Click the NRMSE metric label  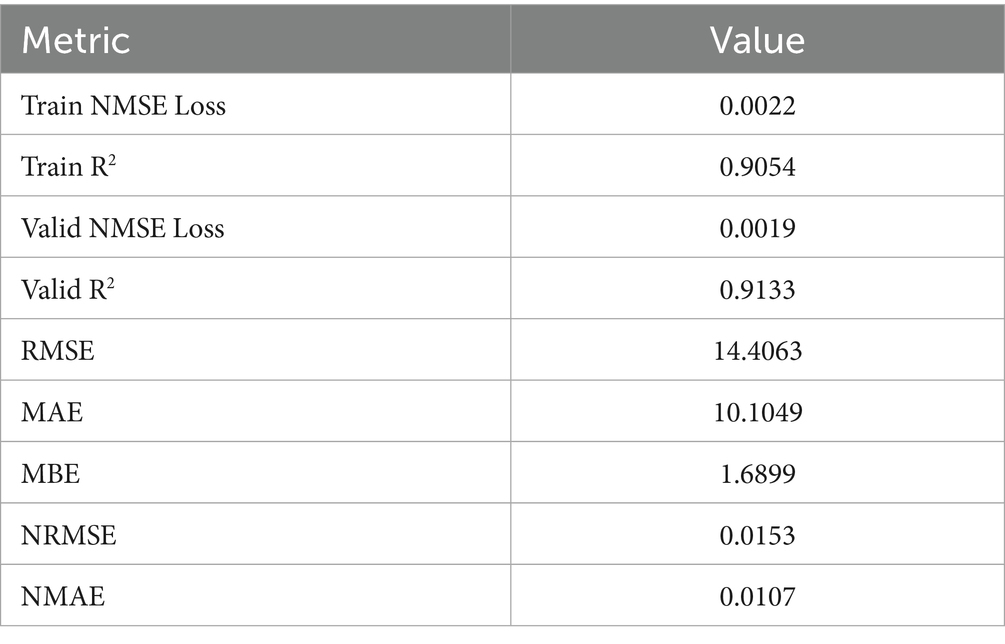(69, 535)
